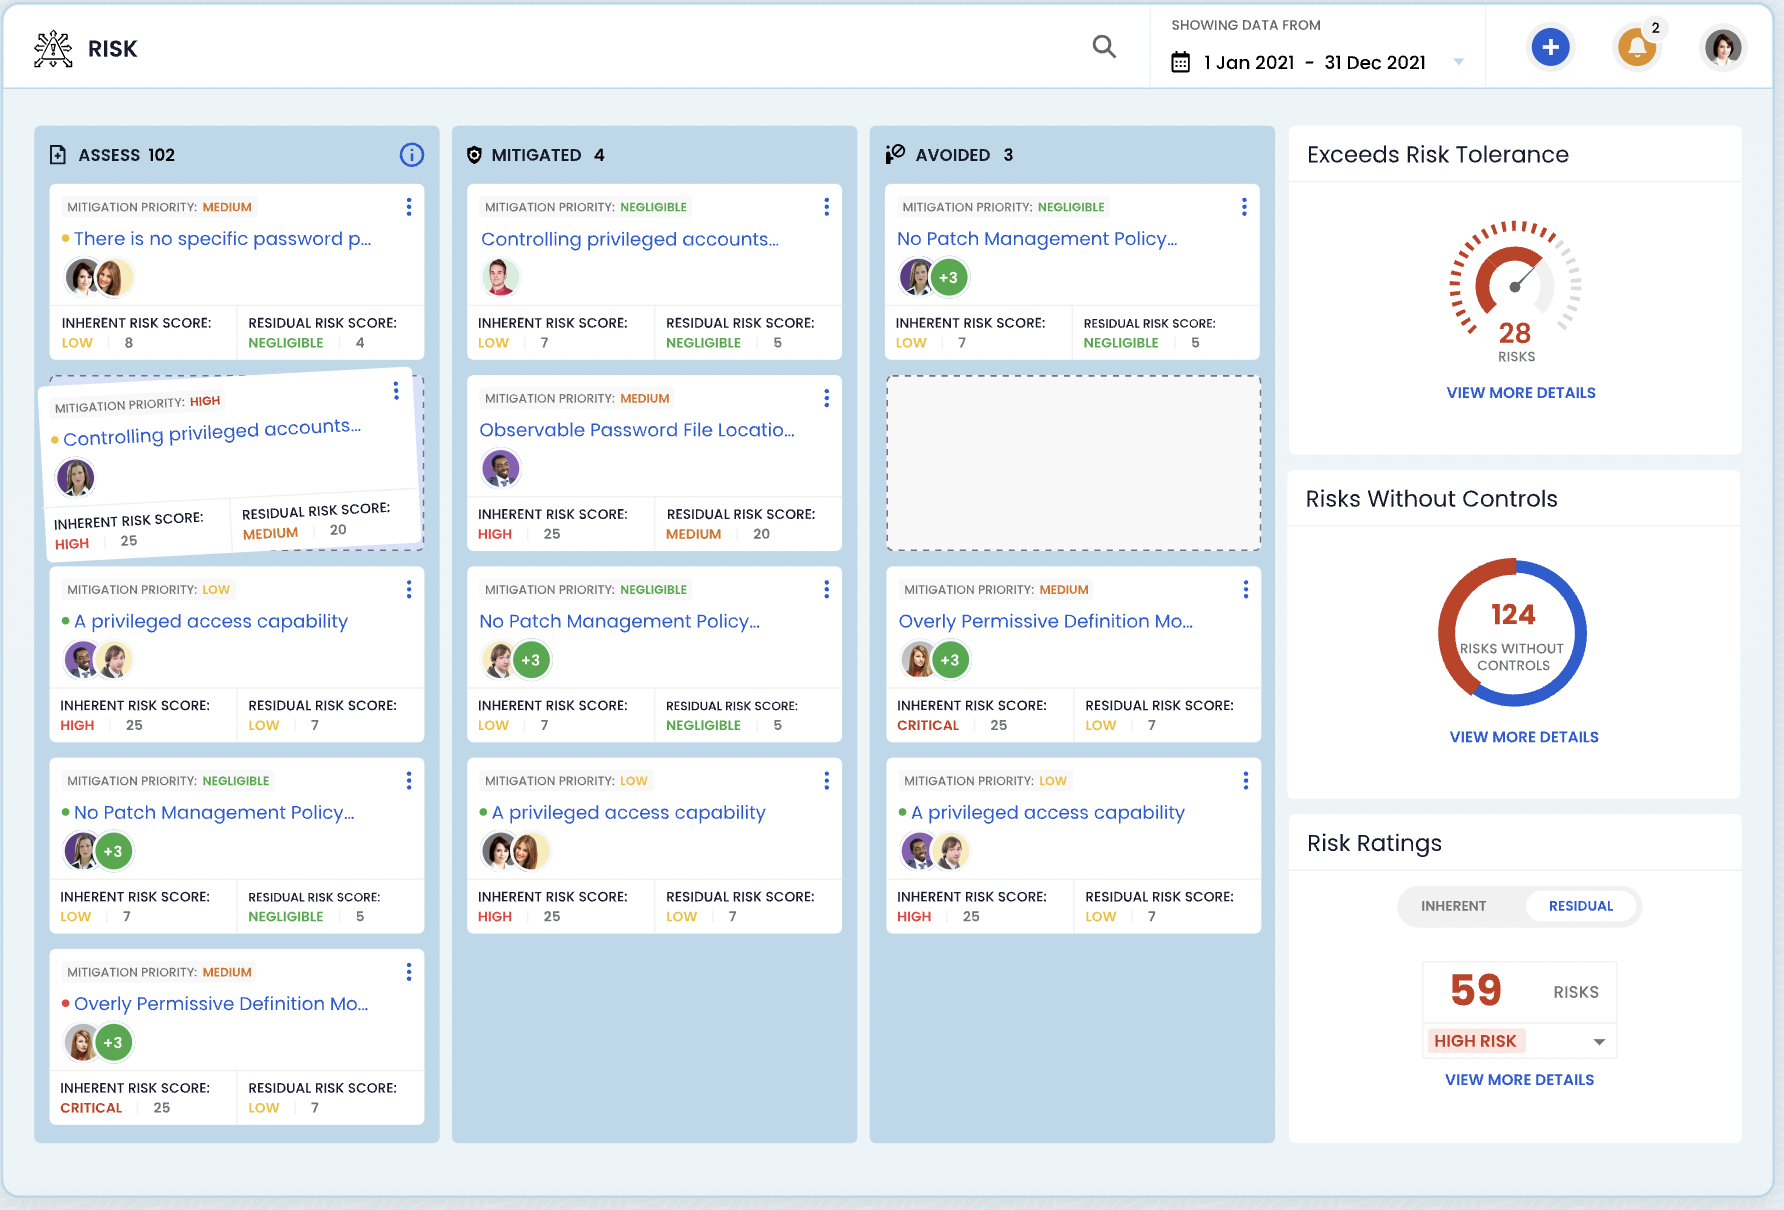Open kebab menu on Avoided 'No Patch Management Policy' card
This screenshot has width=1784, height=1210.
1244,207
